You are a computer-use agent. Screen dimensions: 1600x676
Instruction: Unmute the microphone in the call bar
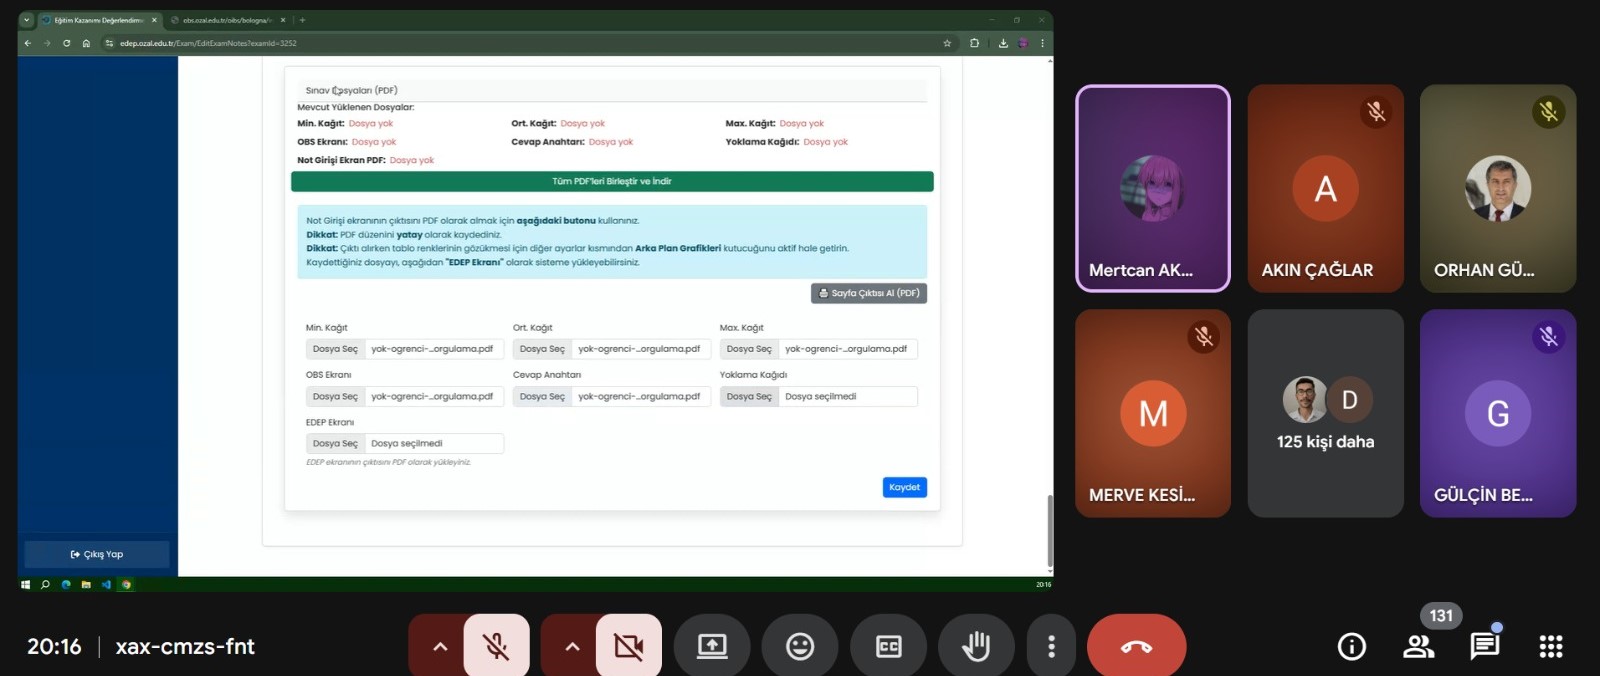[496, 646]
